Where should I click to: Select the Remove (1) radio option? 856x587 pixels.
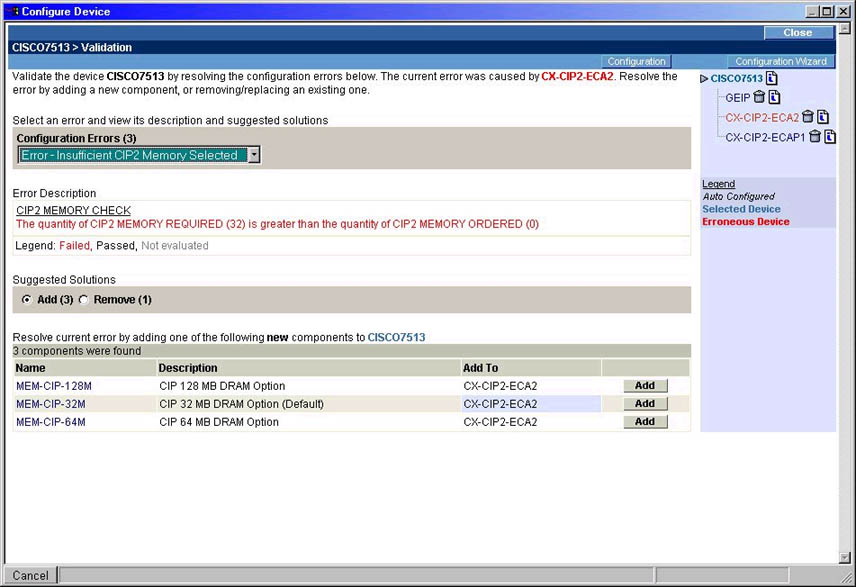click(84, 299)
